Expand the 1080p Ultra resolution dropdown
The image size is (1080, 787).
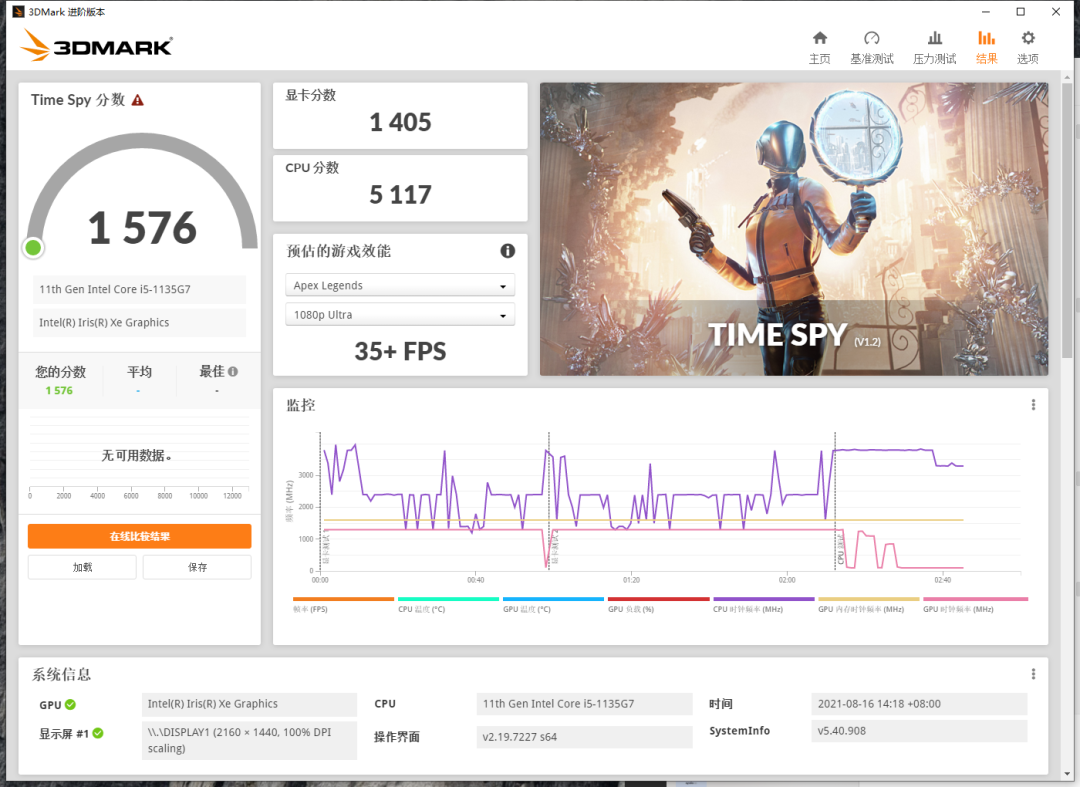[400, 315]
